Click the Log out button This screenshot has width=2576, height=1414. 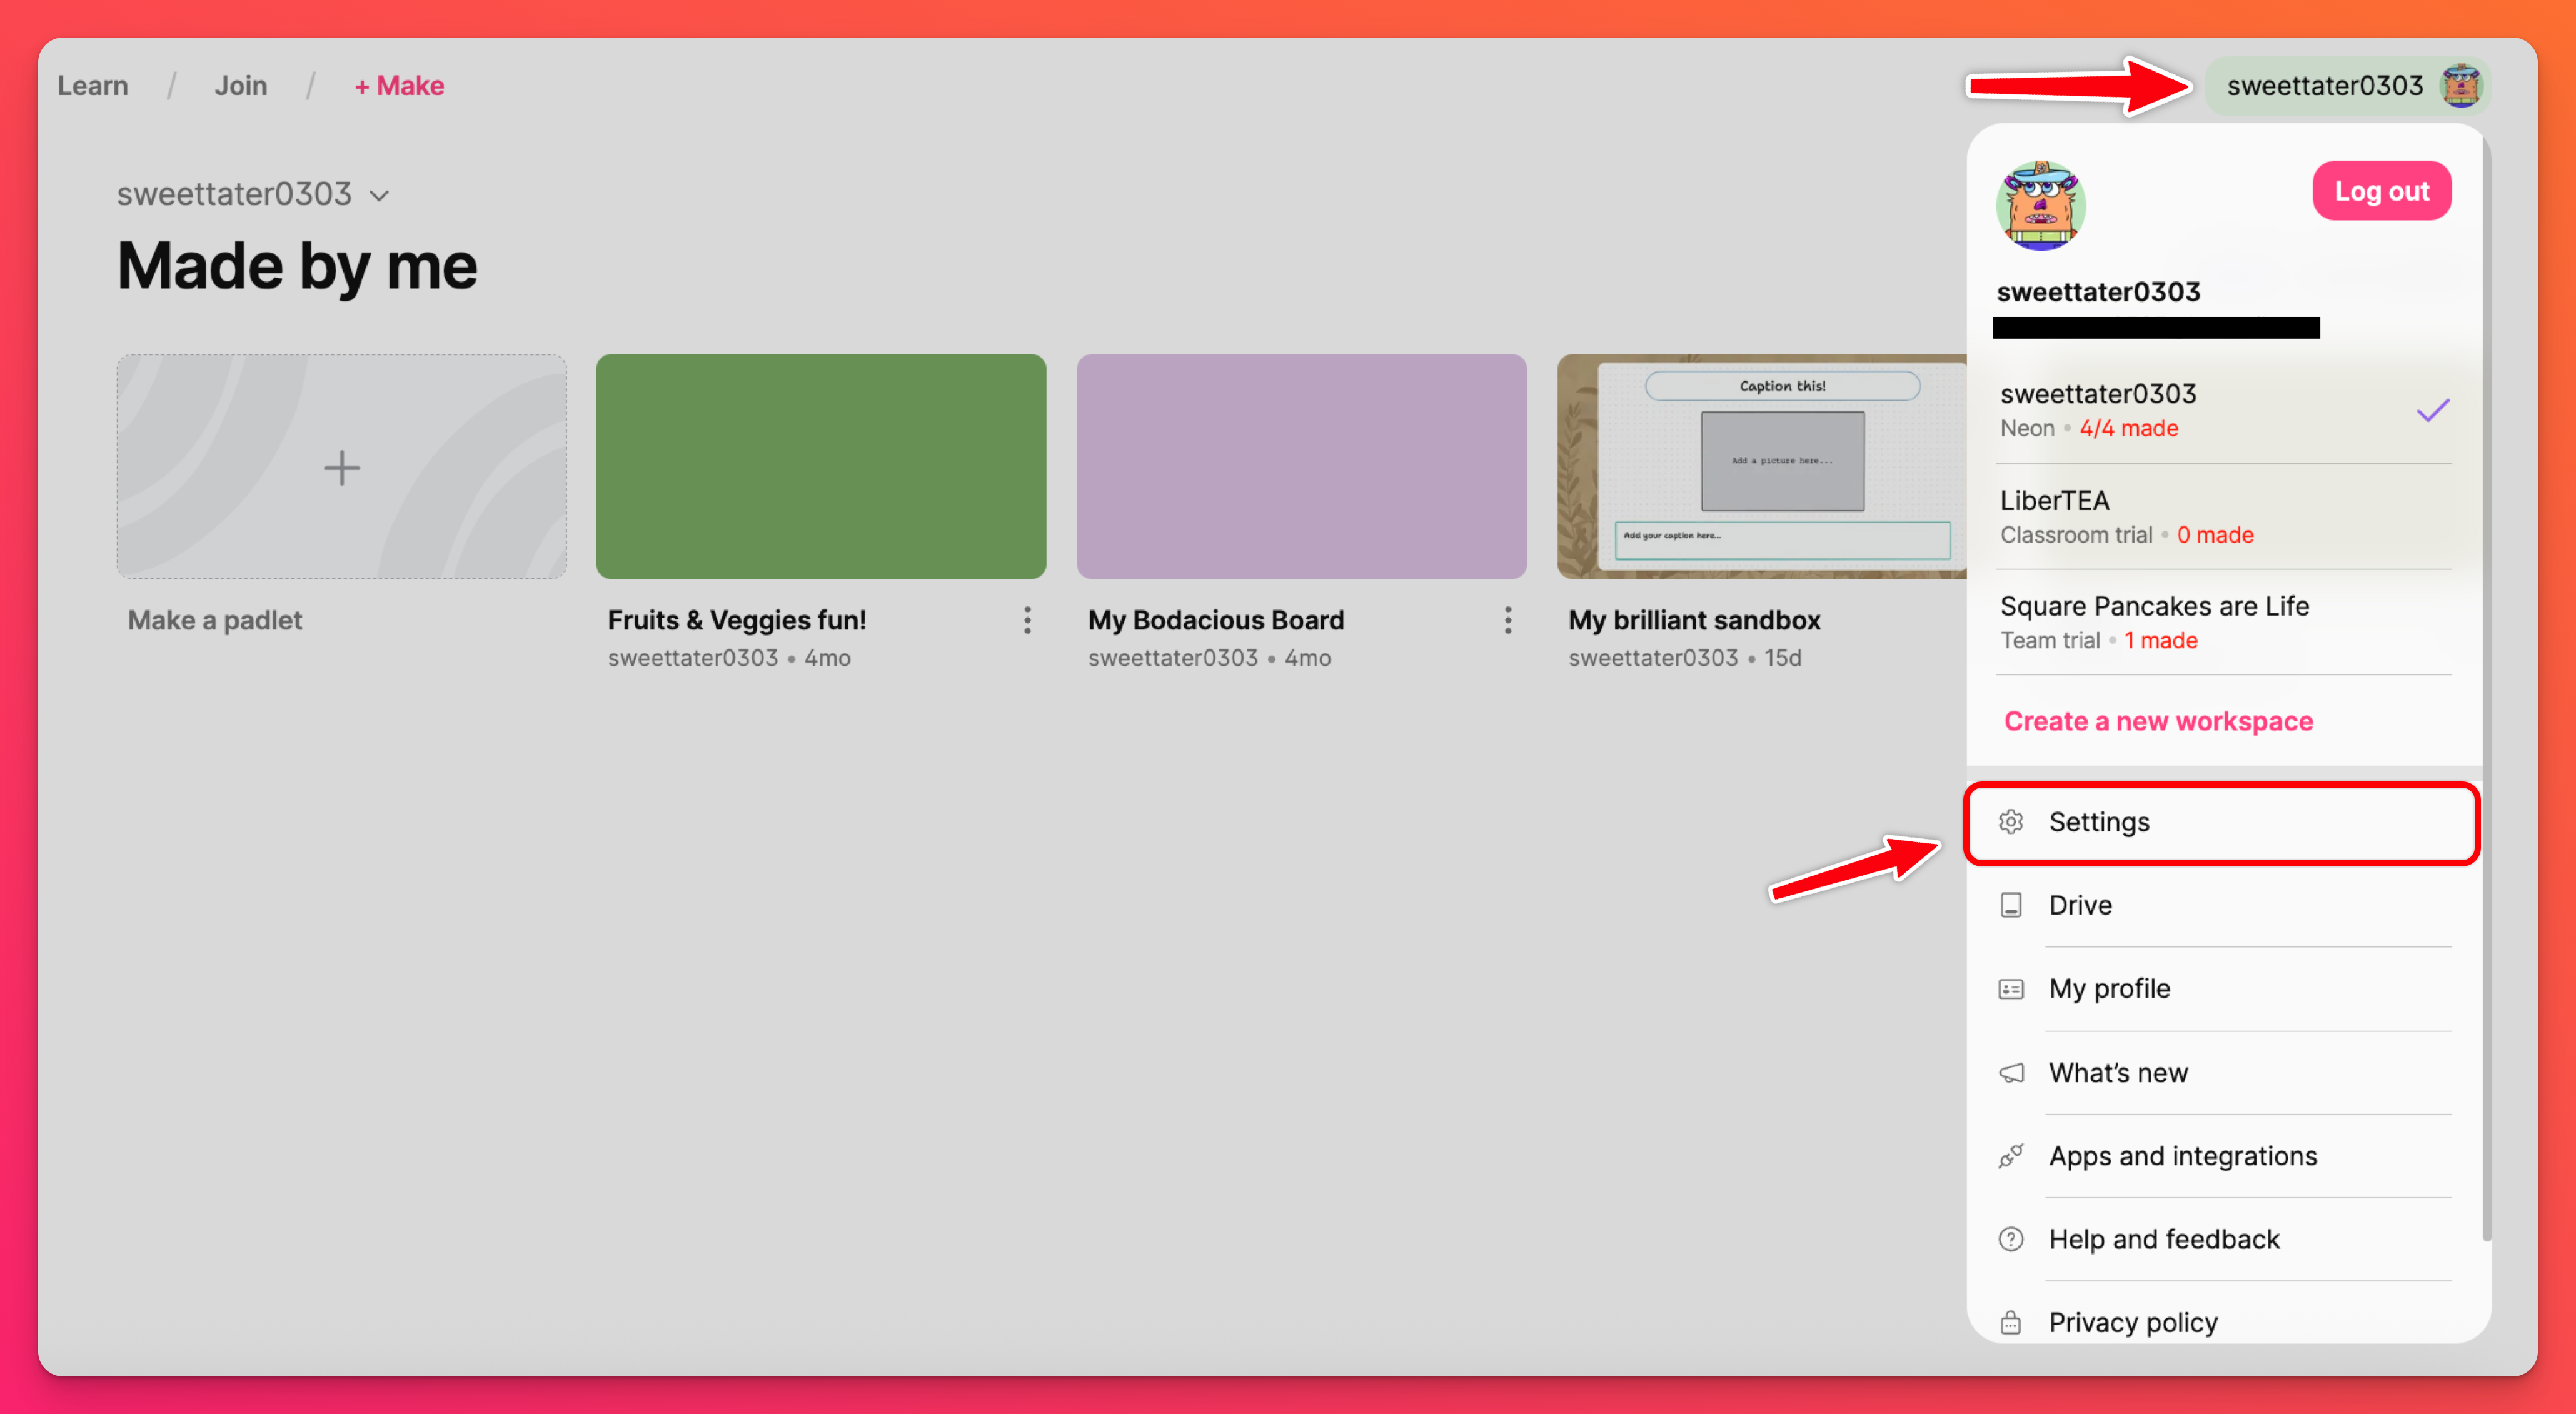[x=2381, y=191]
